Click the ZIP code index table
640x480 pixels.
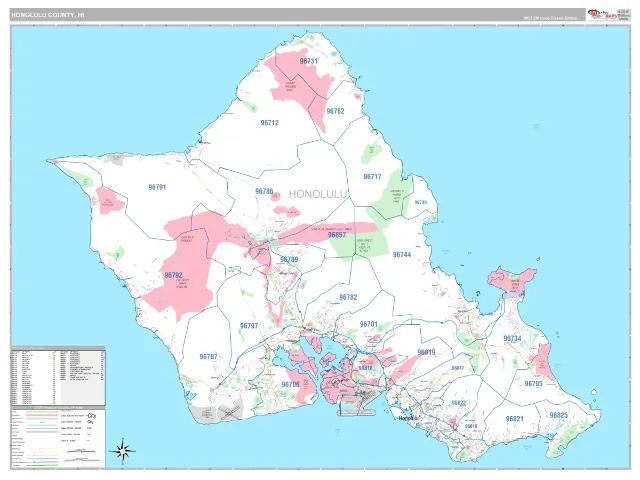[x=58, y=376]
